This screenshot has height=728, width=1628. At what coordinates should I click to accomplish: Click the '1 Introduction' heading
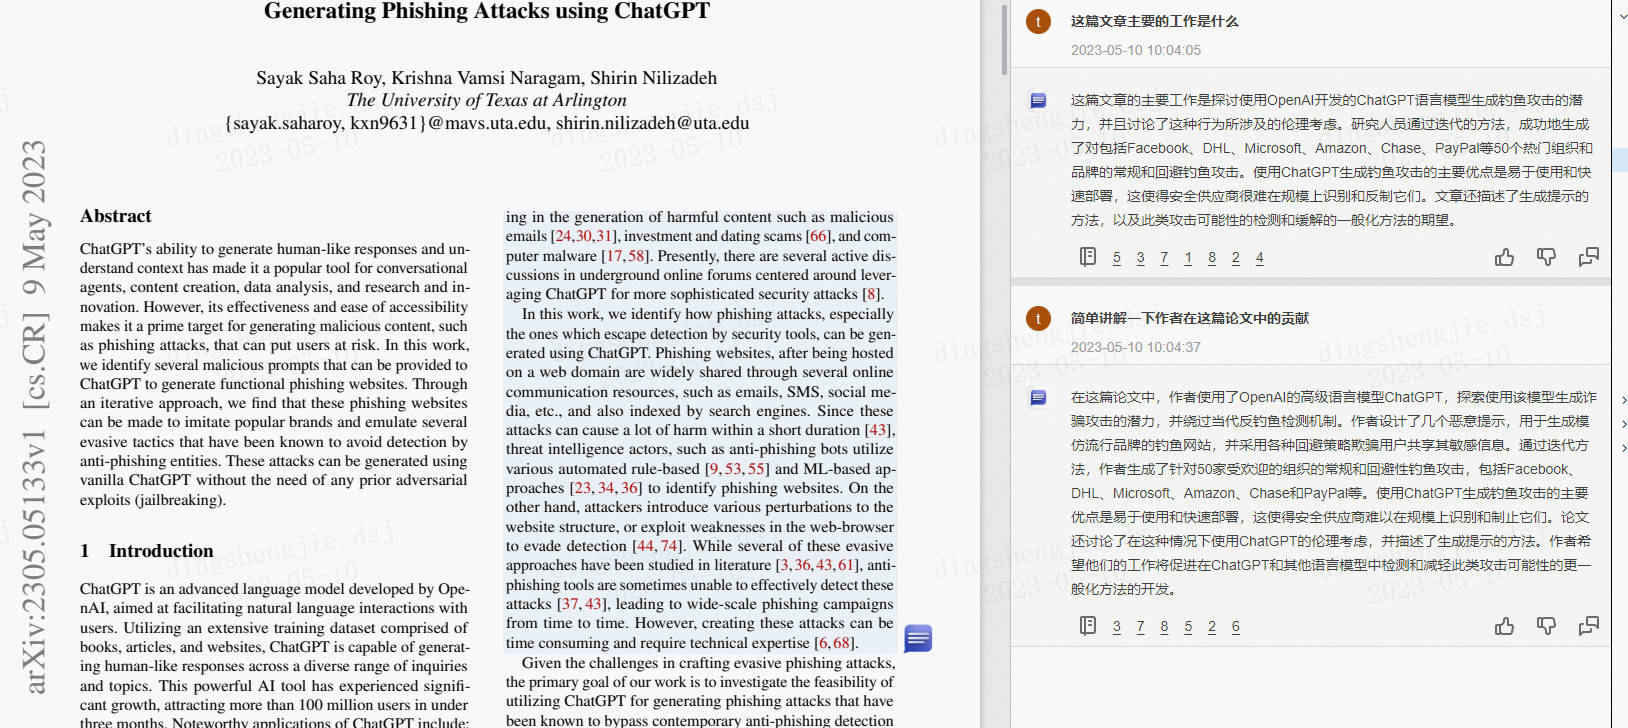[x=147, y=551]
